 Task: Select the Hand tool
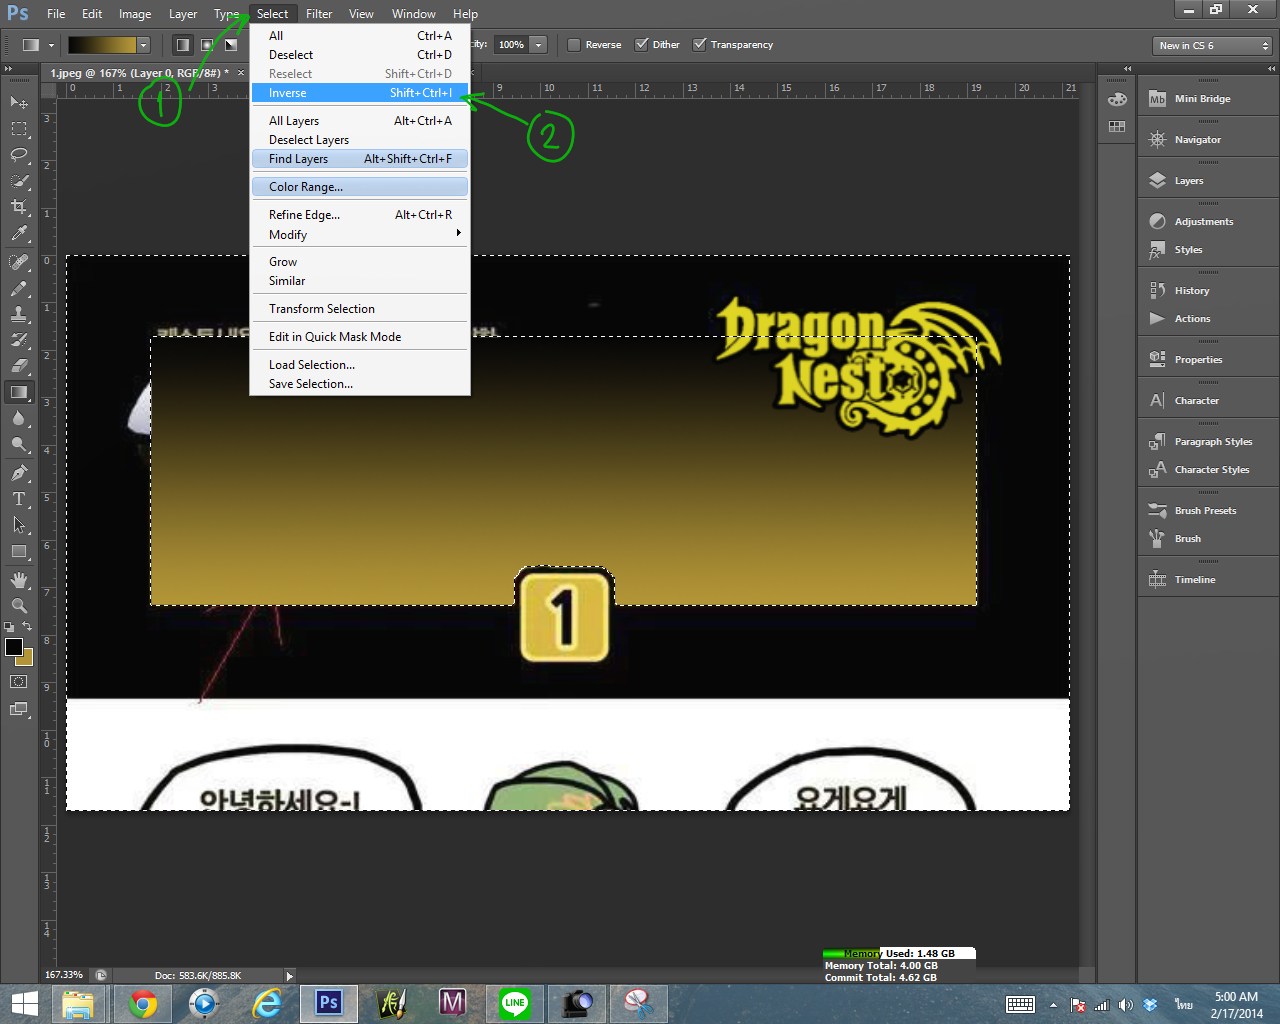(19, 580)
